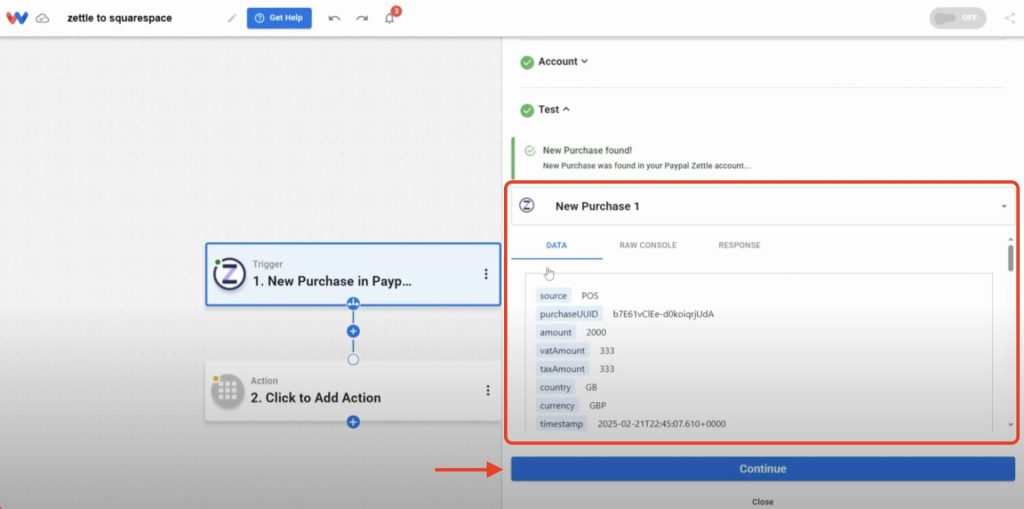The height and width of the screenshot is (509, 1024).
Task: Click the data panel vertical scrollbar
Action: [1010, 258]
